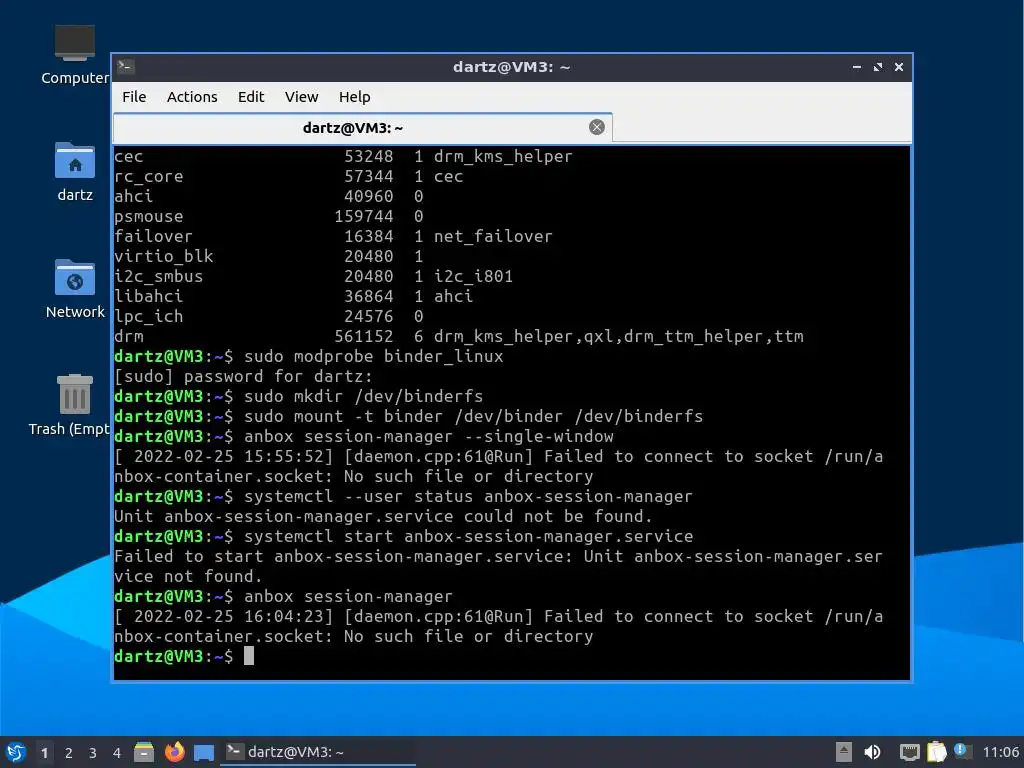
Task: Switch to workspace 3
Action: click(x=93, y=753)
